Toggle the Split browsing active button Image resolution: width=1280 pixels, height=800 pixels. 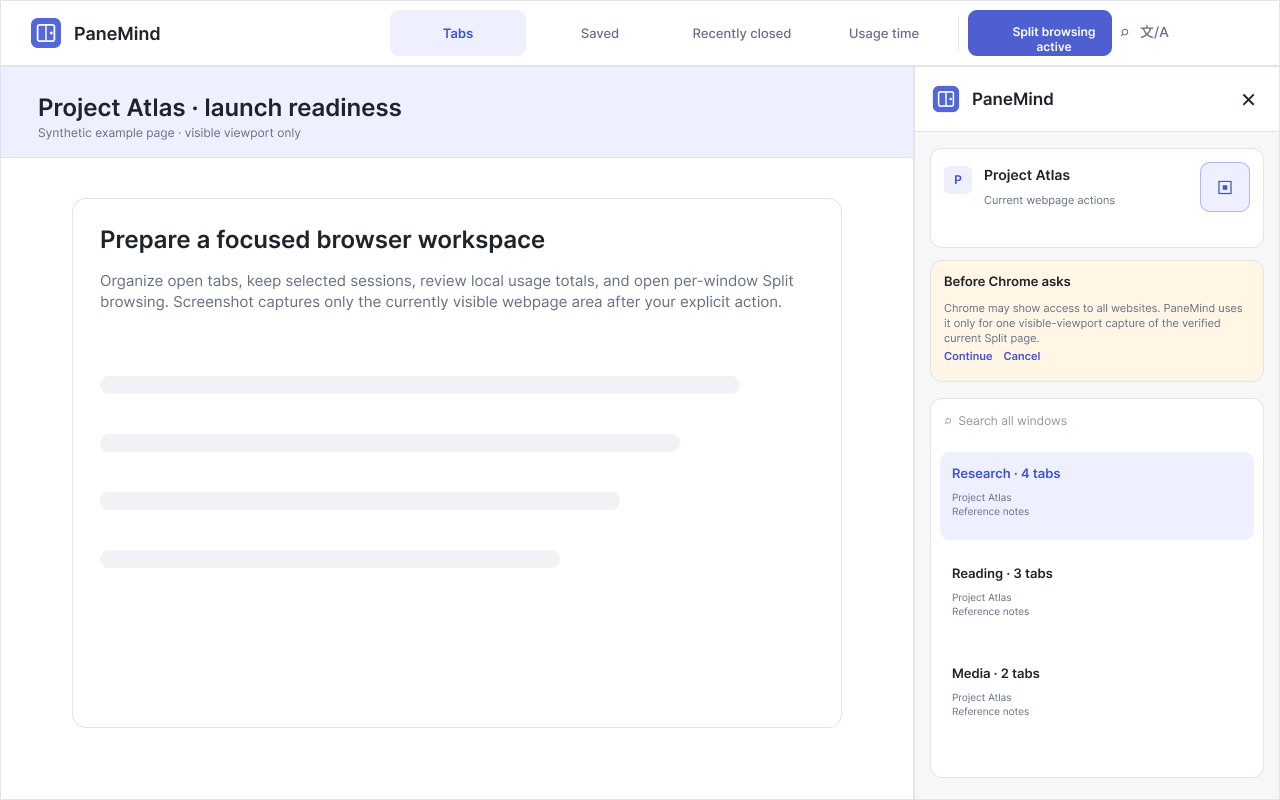pos(1040,33)
